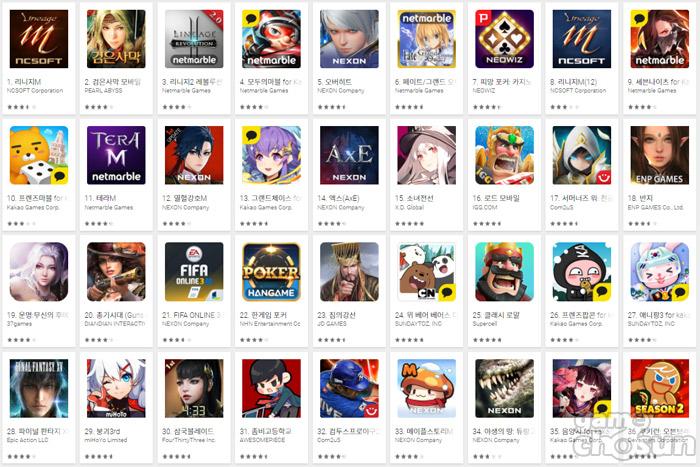
Task: Open the Neowiz Pmang Poker icon
Action: [x=504, y=39]
